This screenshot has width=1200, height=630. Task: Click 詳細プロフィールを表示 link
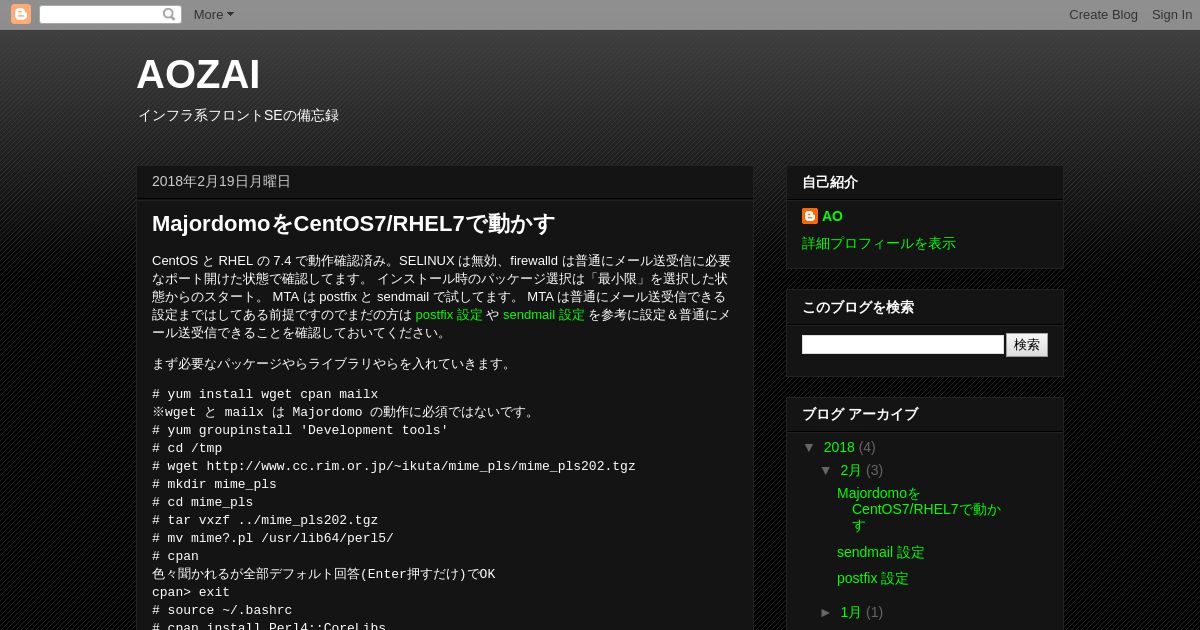click(879, 243)
